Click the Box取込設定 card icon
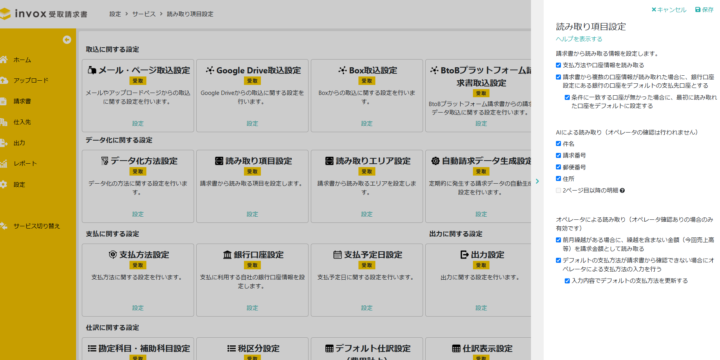This screenshot has height=360, width=720. [x=342, y=70]
